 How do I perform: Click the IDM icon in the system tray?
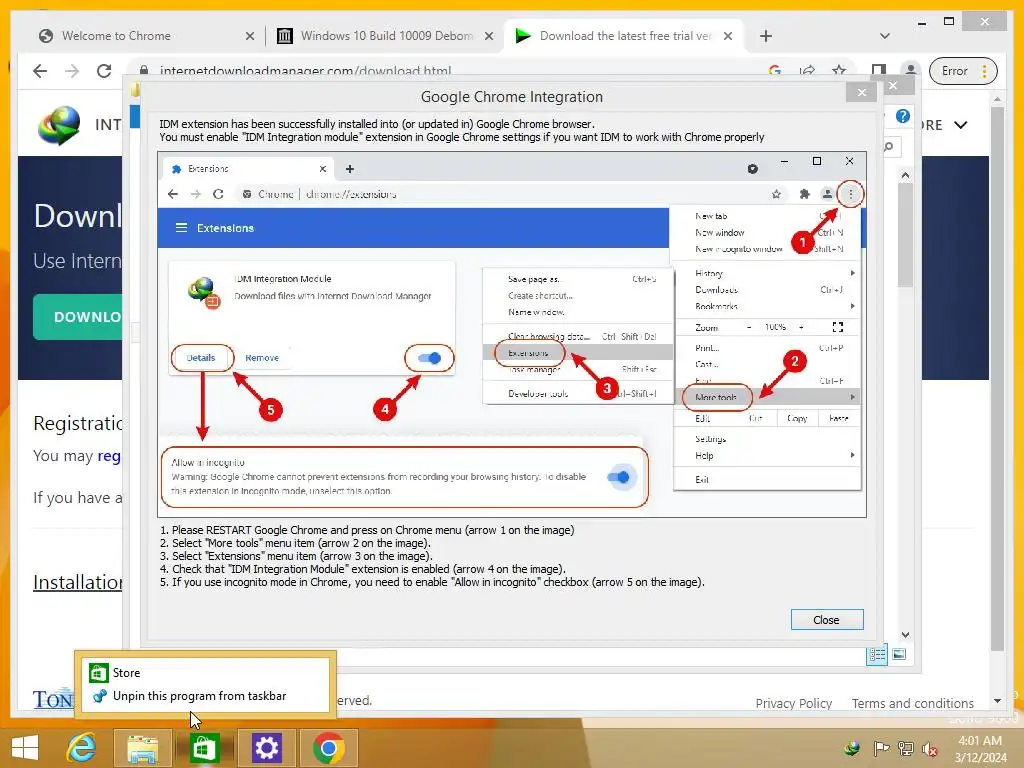(852, 749)
